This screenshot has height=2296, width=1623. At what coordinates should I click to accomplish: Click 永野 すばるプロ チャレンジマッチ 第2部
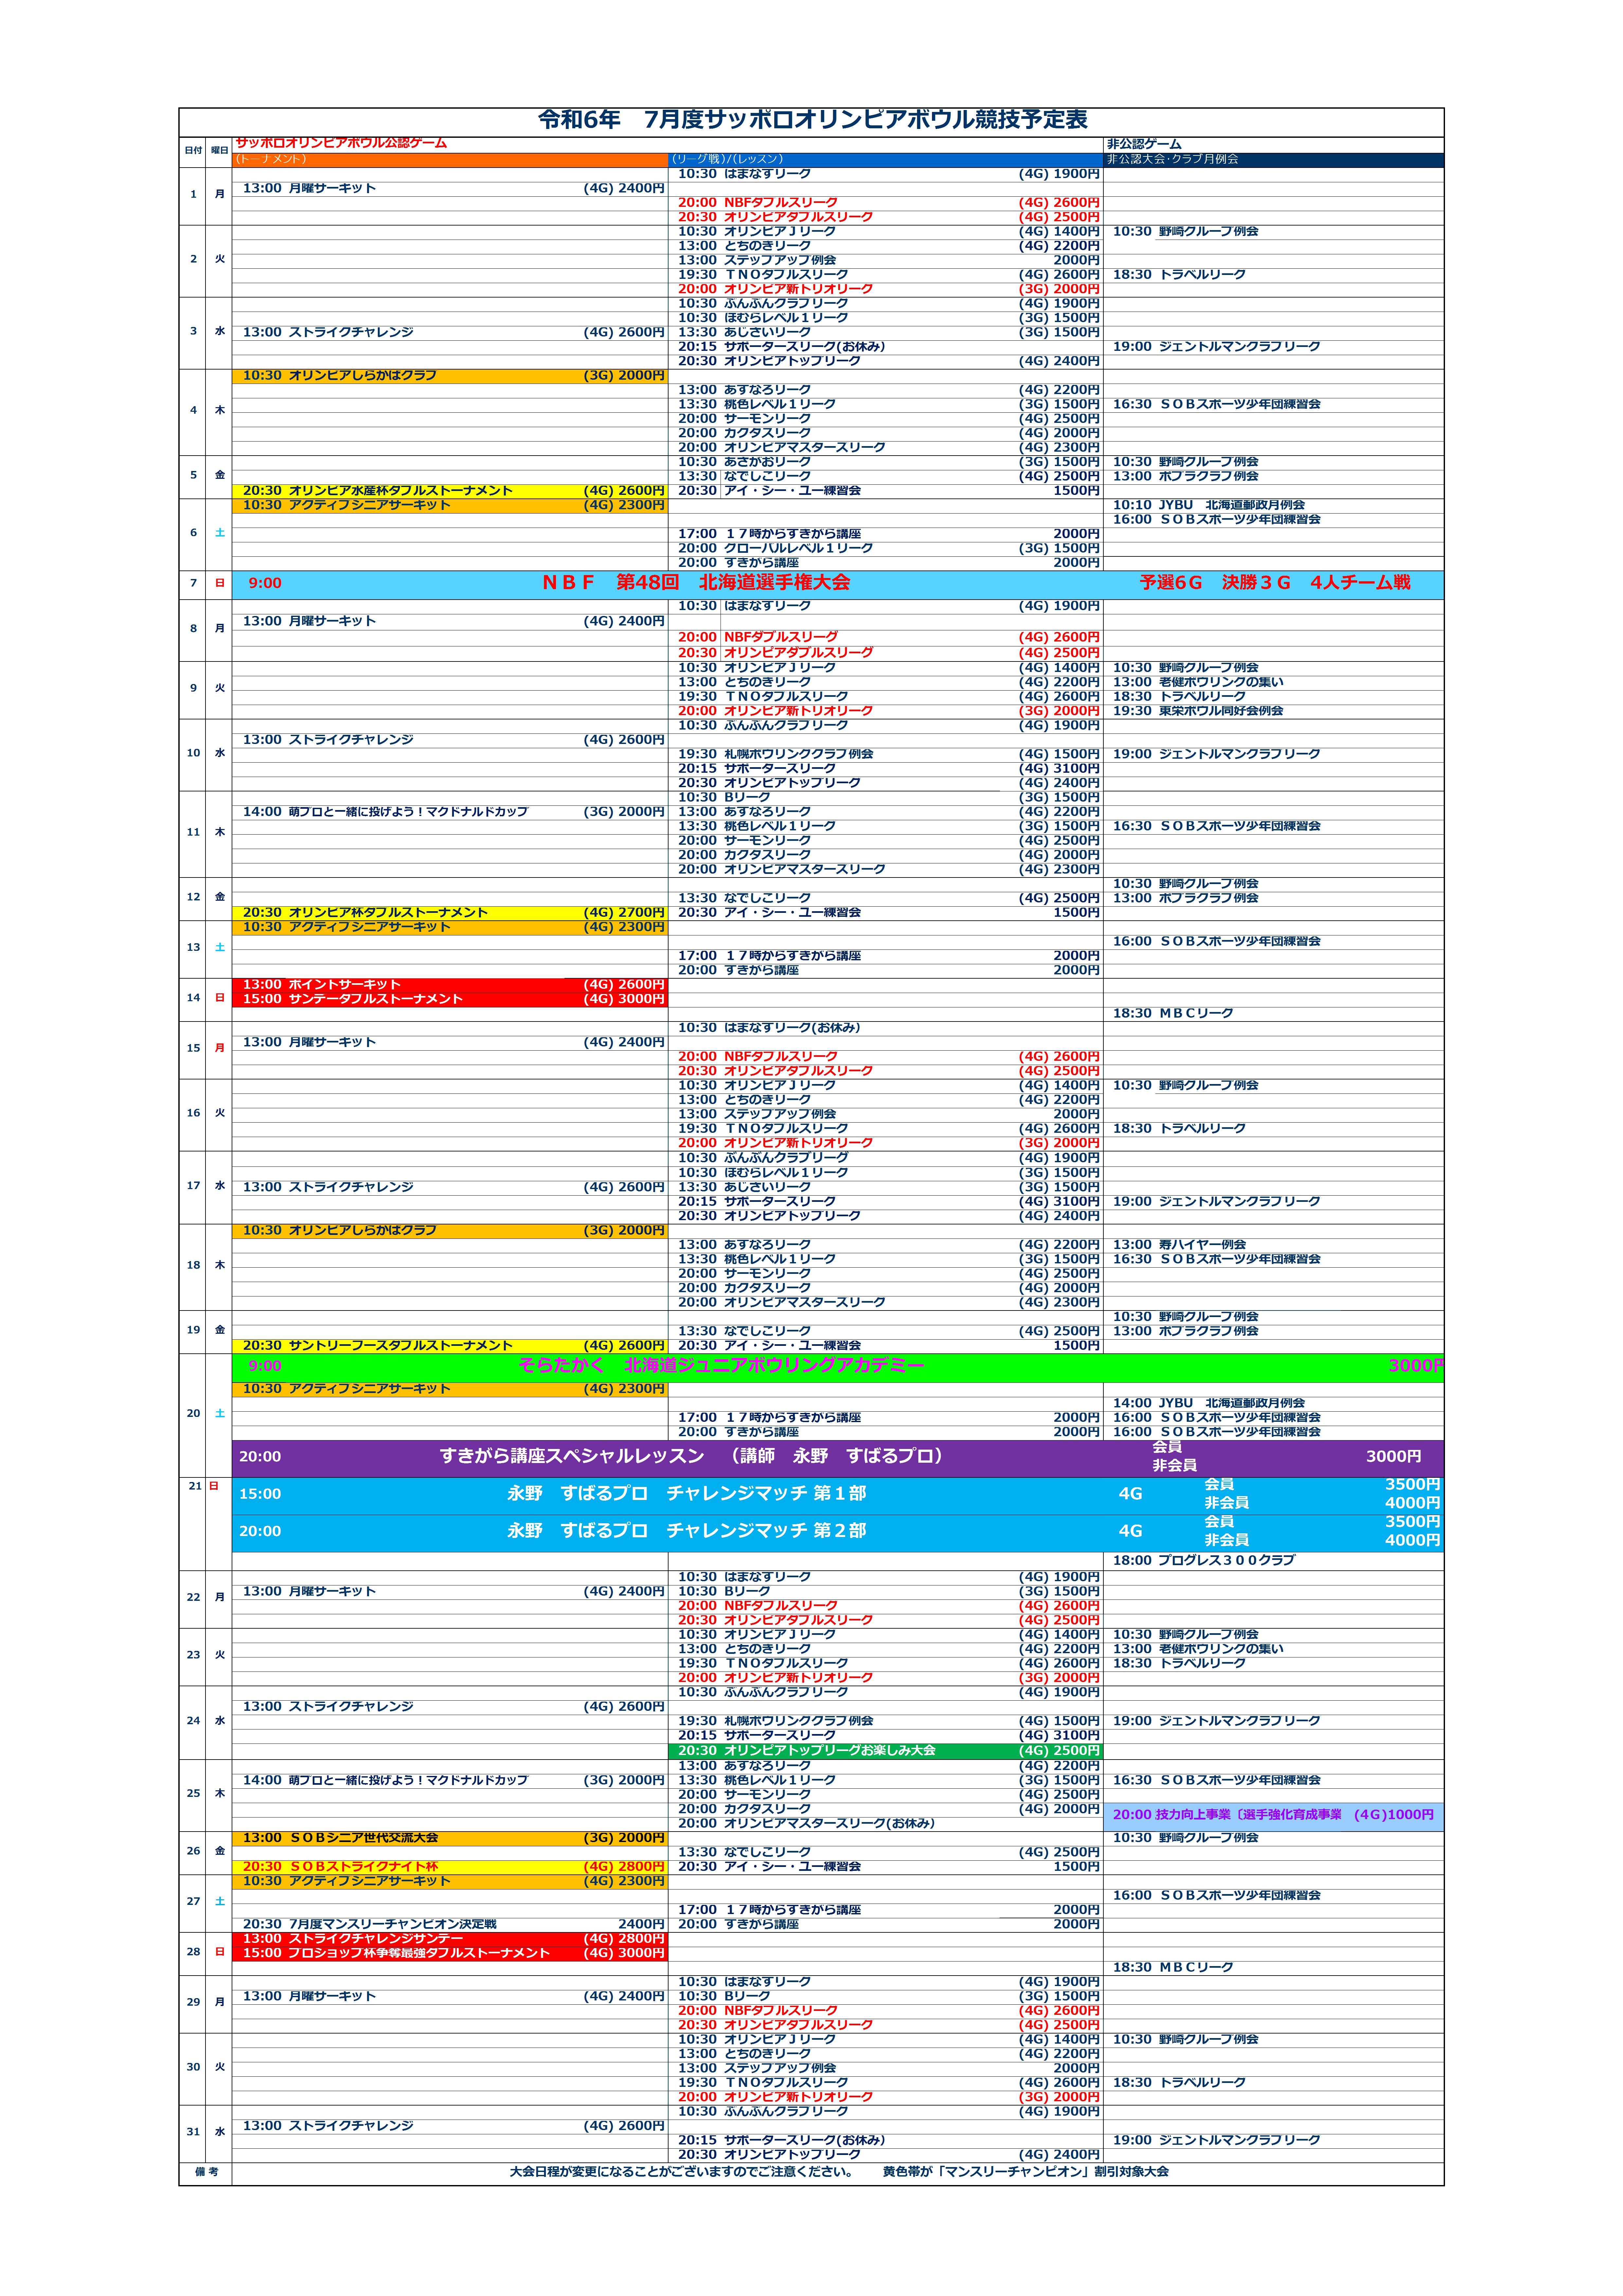click(x=687, y=1531)
